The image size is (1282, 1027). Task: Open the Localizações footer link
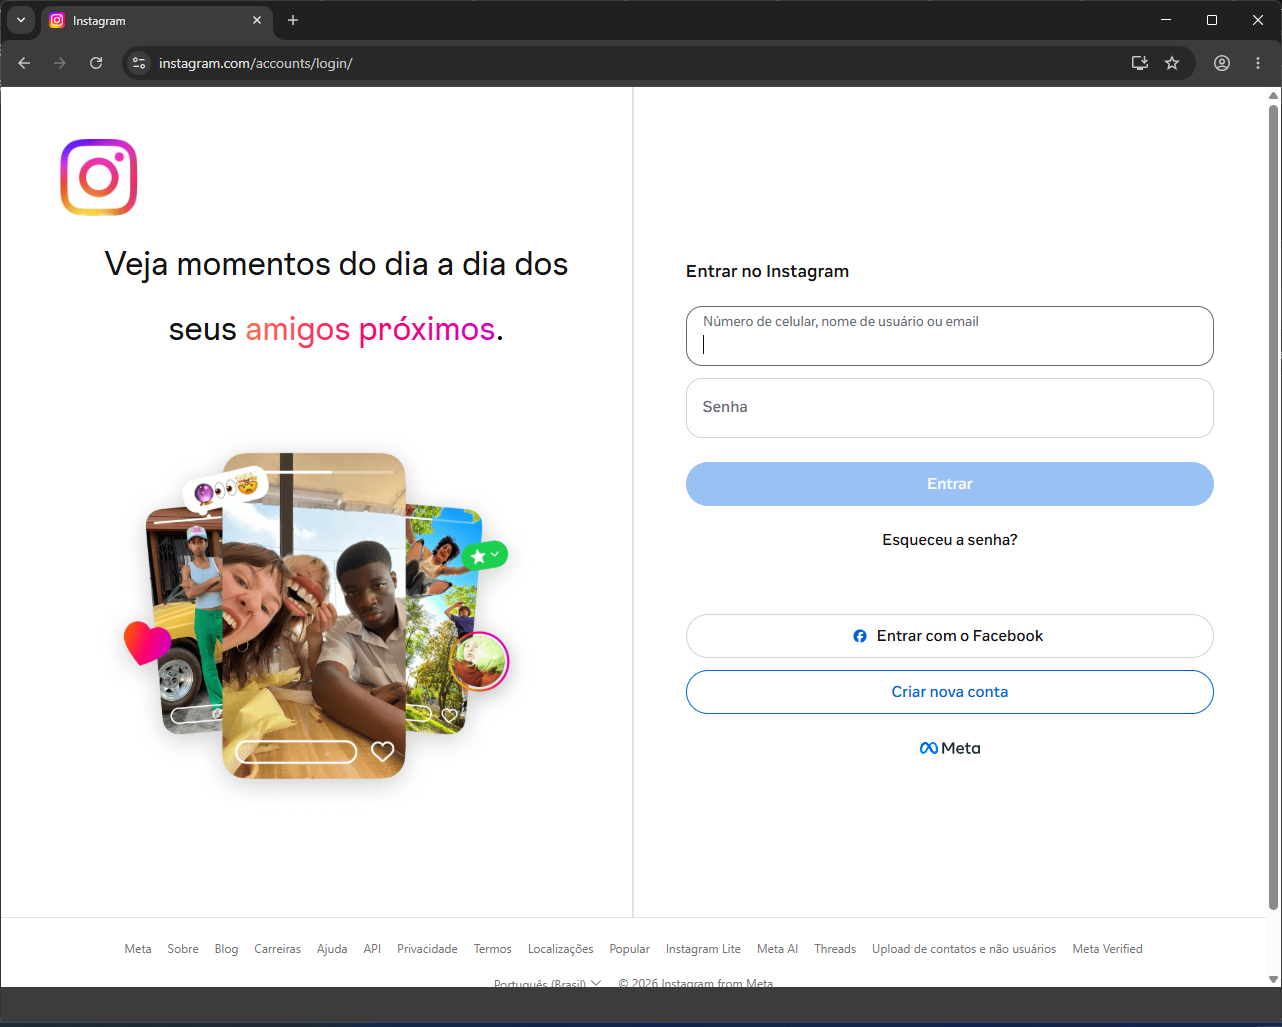[561, 949]
